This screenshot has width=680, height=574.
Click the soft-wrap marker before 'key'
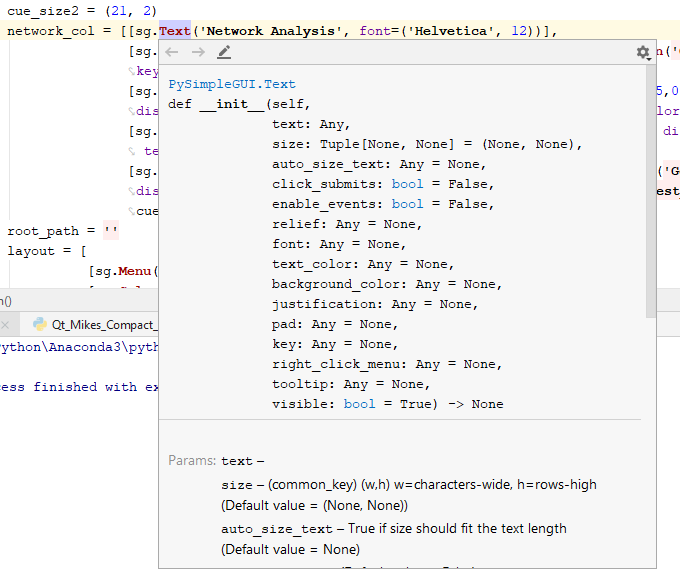pos(131,71)
